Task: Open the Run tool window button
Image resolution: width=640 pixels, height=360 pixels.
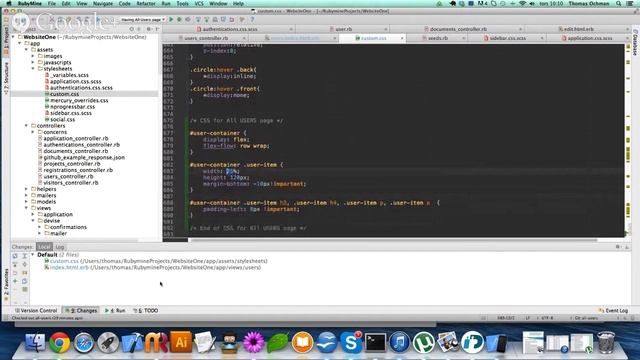Action: [115, 311]
